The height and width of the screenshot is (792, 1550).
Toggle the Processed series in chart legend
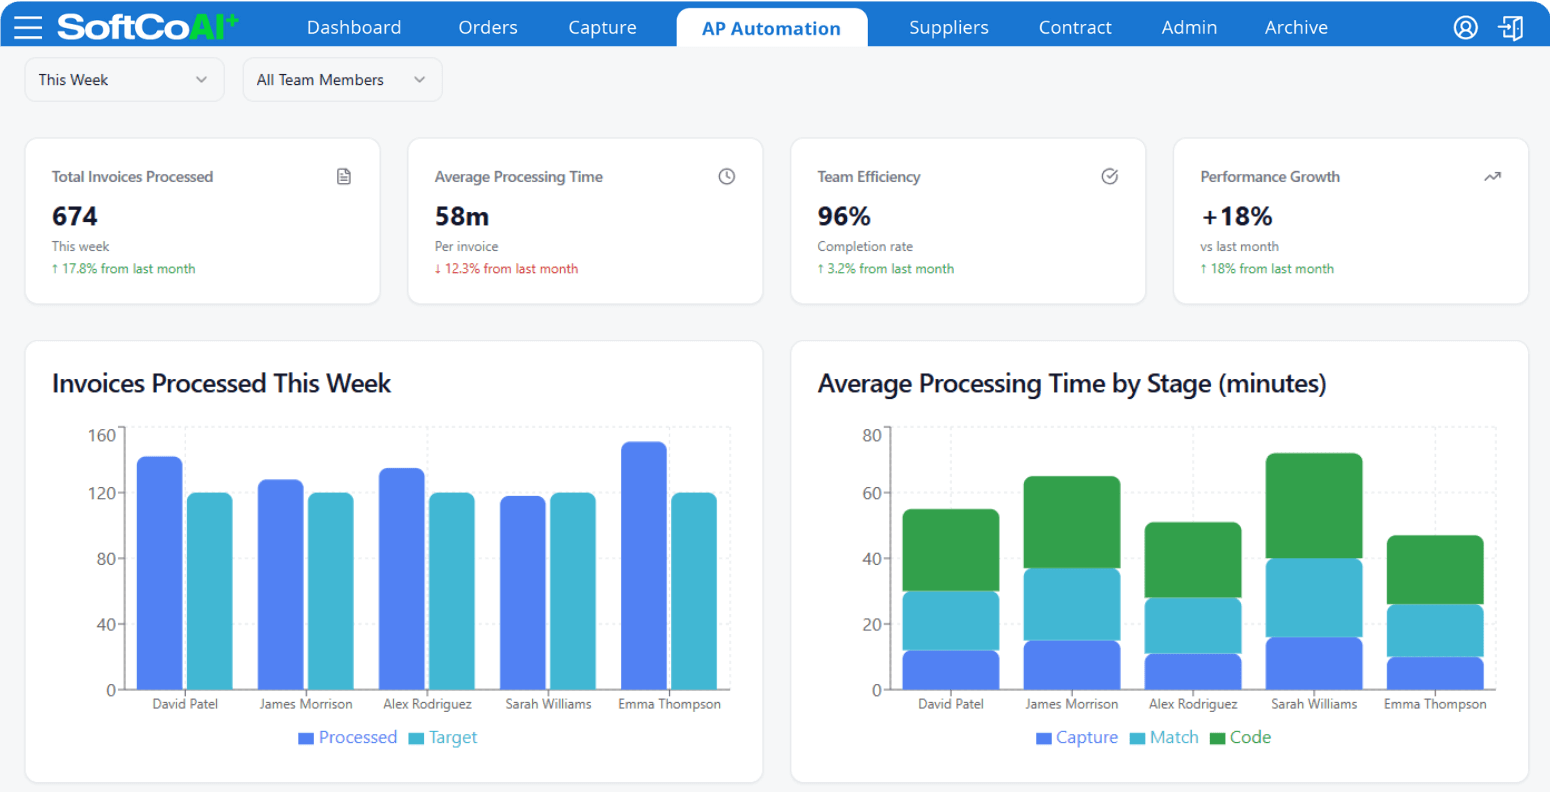coord(348,738)
